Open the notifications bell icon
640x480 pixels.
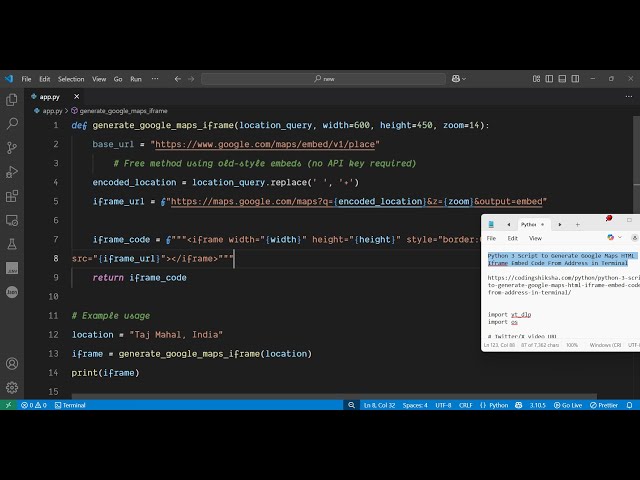point(629,405)
